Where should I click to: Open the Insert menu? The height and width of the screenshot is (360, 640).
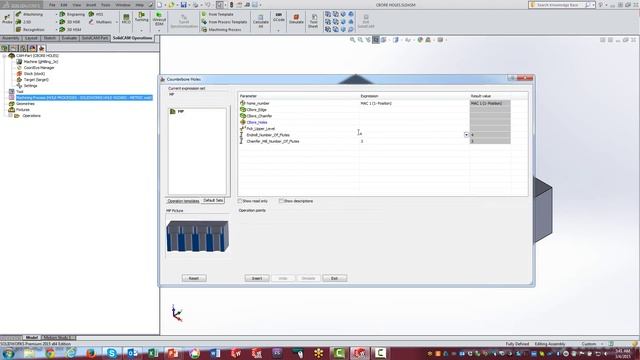point(91,5)
